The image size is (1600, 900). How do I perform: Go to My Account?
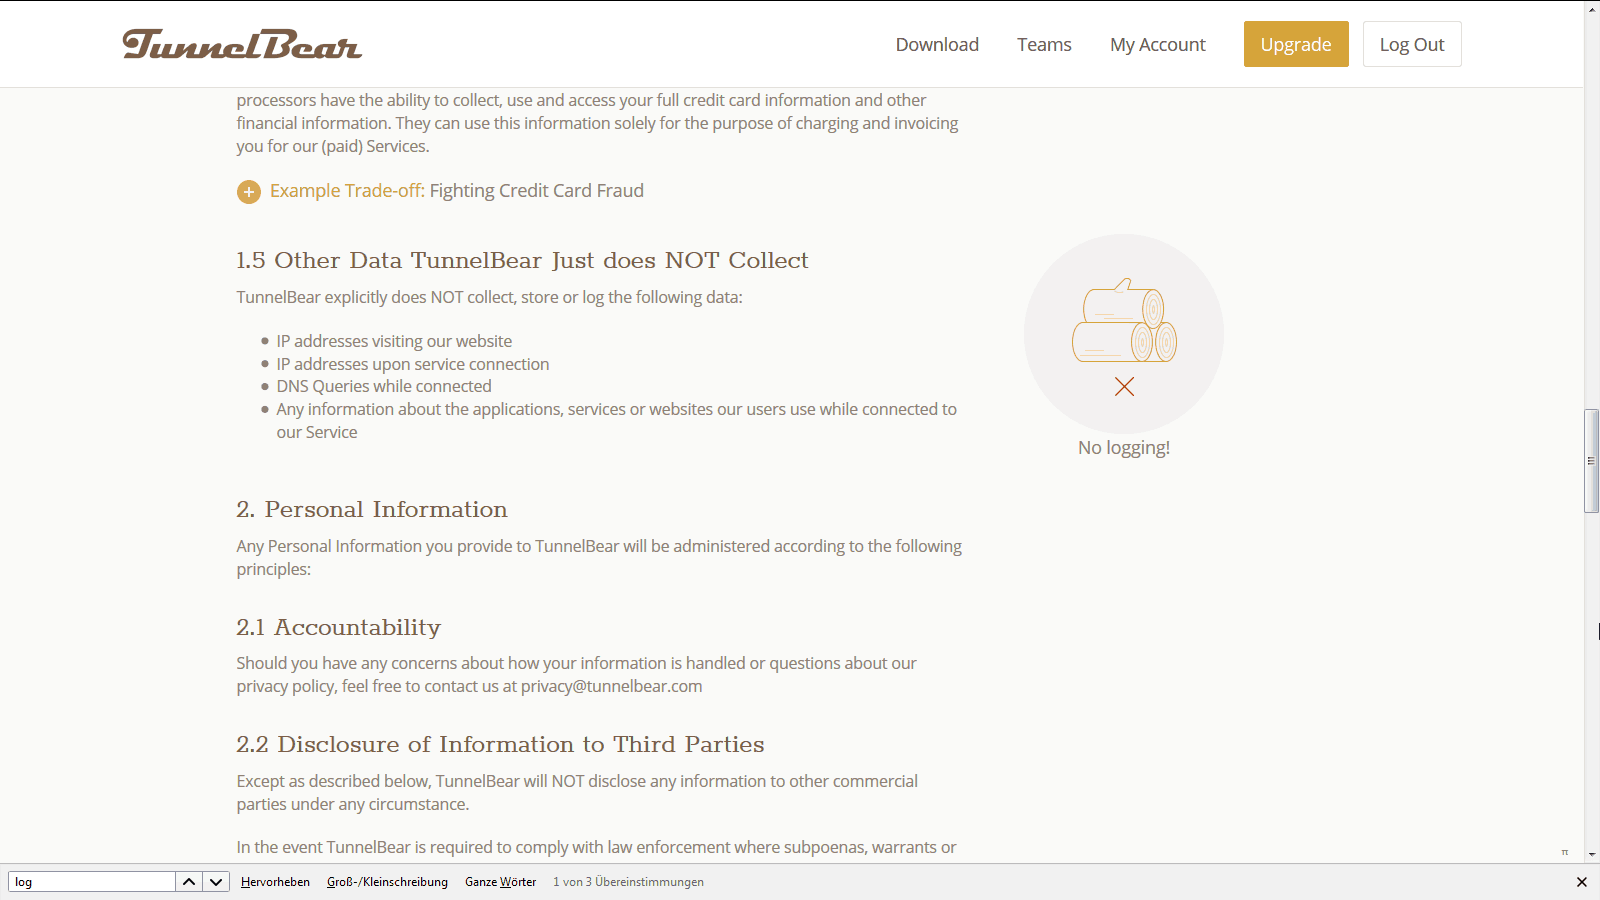coord(1157,45)
